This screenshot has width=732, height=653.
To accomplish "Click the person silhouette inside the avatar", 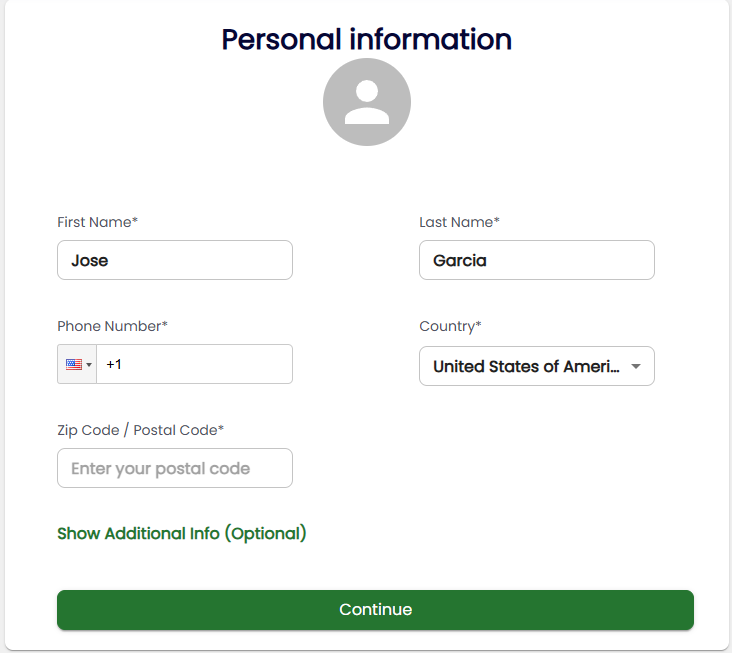I will (367, 102).
